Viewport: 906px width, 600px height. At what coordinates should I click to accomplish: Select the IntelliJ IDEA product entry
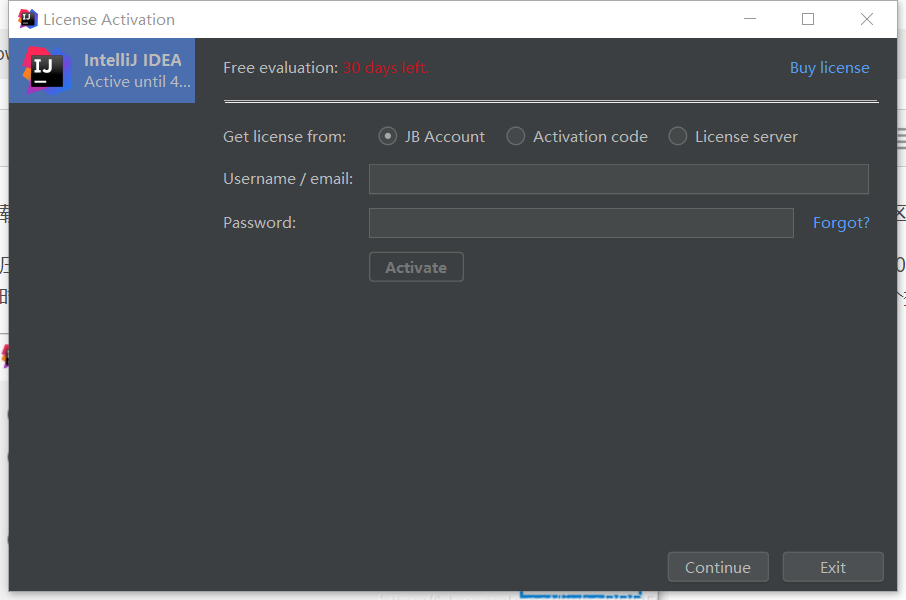(x=102, y=71)
